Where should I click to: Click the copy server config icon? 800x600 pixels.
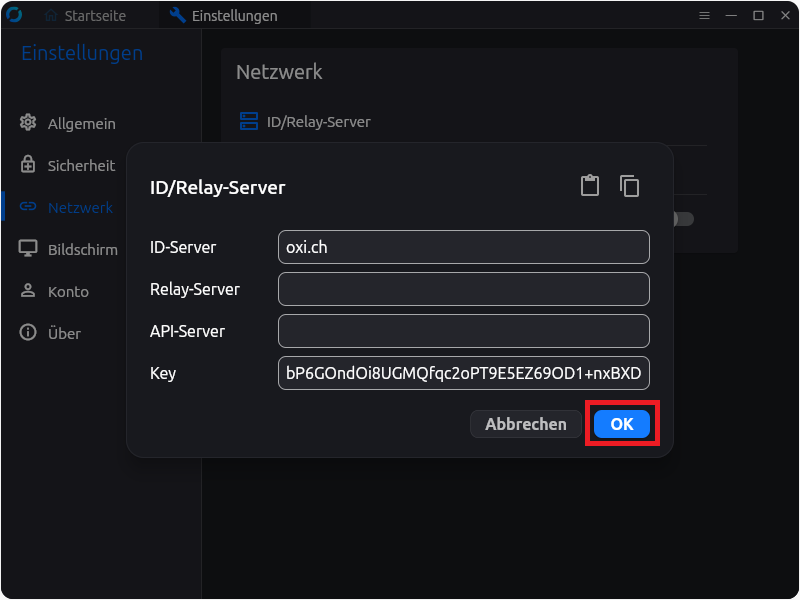(x=629, y=186)
